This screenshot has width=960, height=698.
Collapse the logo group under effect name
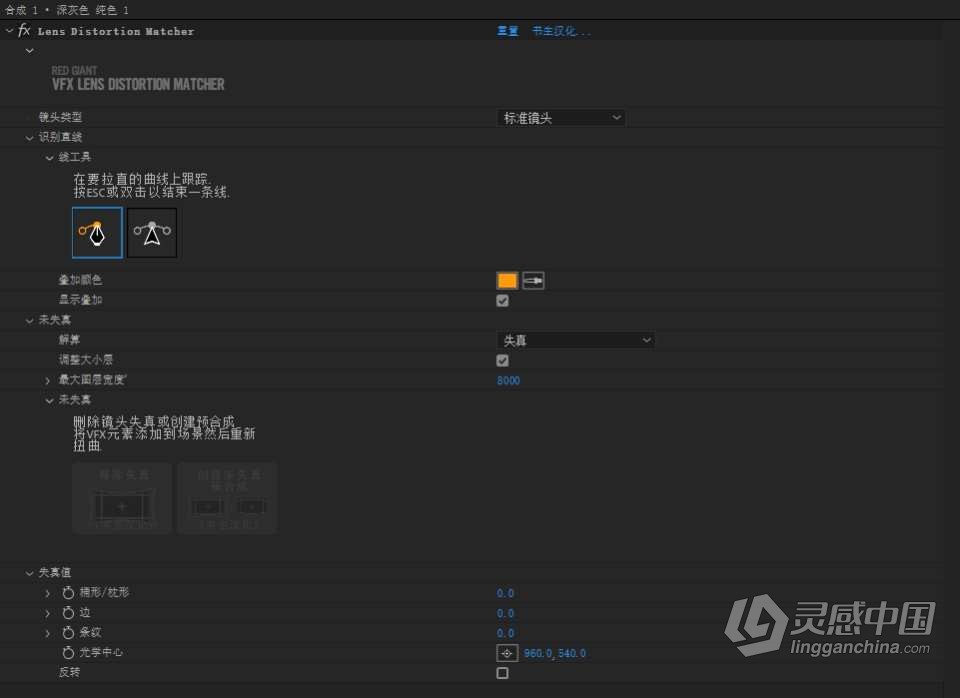[29, 51]
